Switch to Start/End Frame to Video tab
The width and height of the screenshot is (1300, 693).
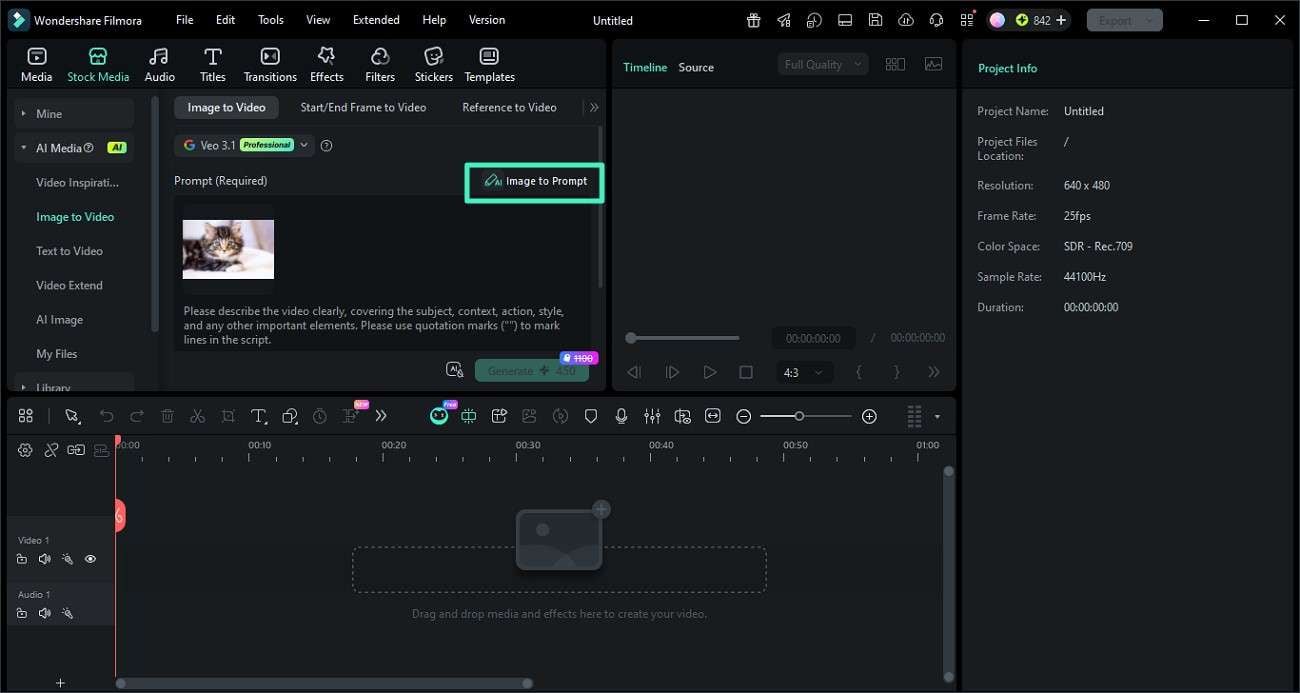(x=363, y=107)
